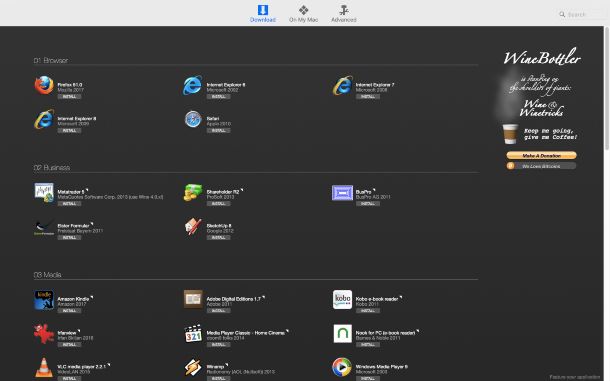Install Media Player Classic - Home Cinema
Screen dimensions: 610x381
pos(218,344)
